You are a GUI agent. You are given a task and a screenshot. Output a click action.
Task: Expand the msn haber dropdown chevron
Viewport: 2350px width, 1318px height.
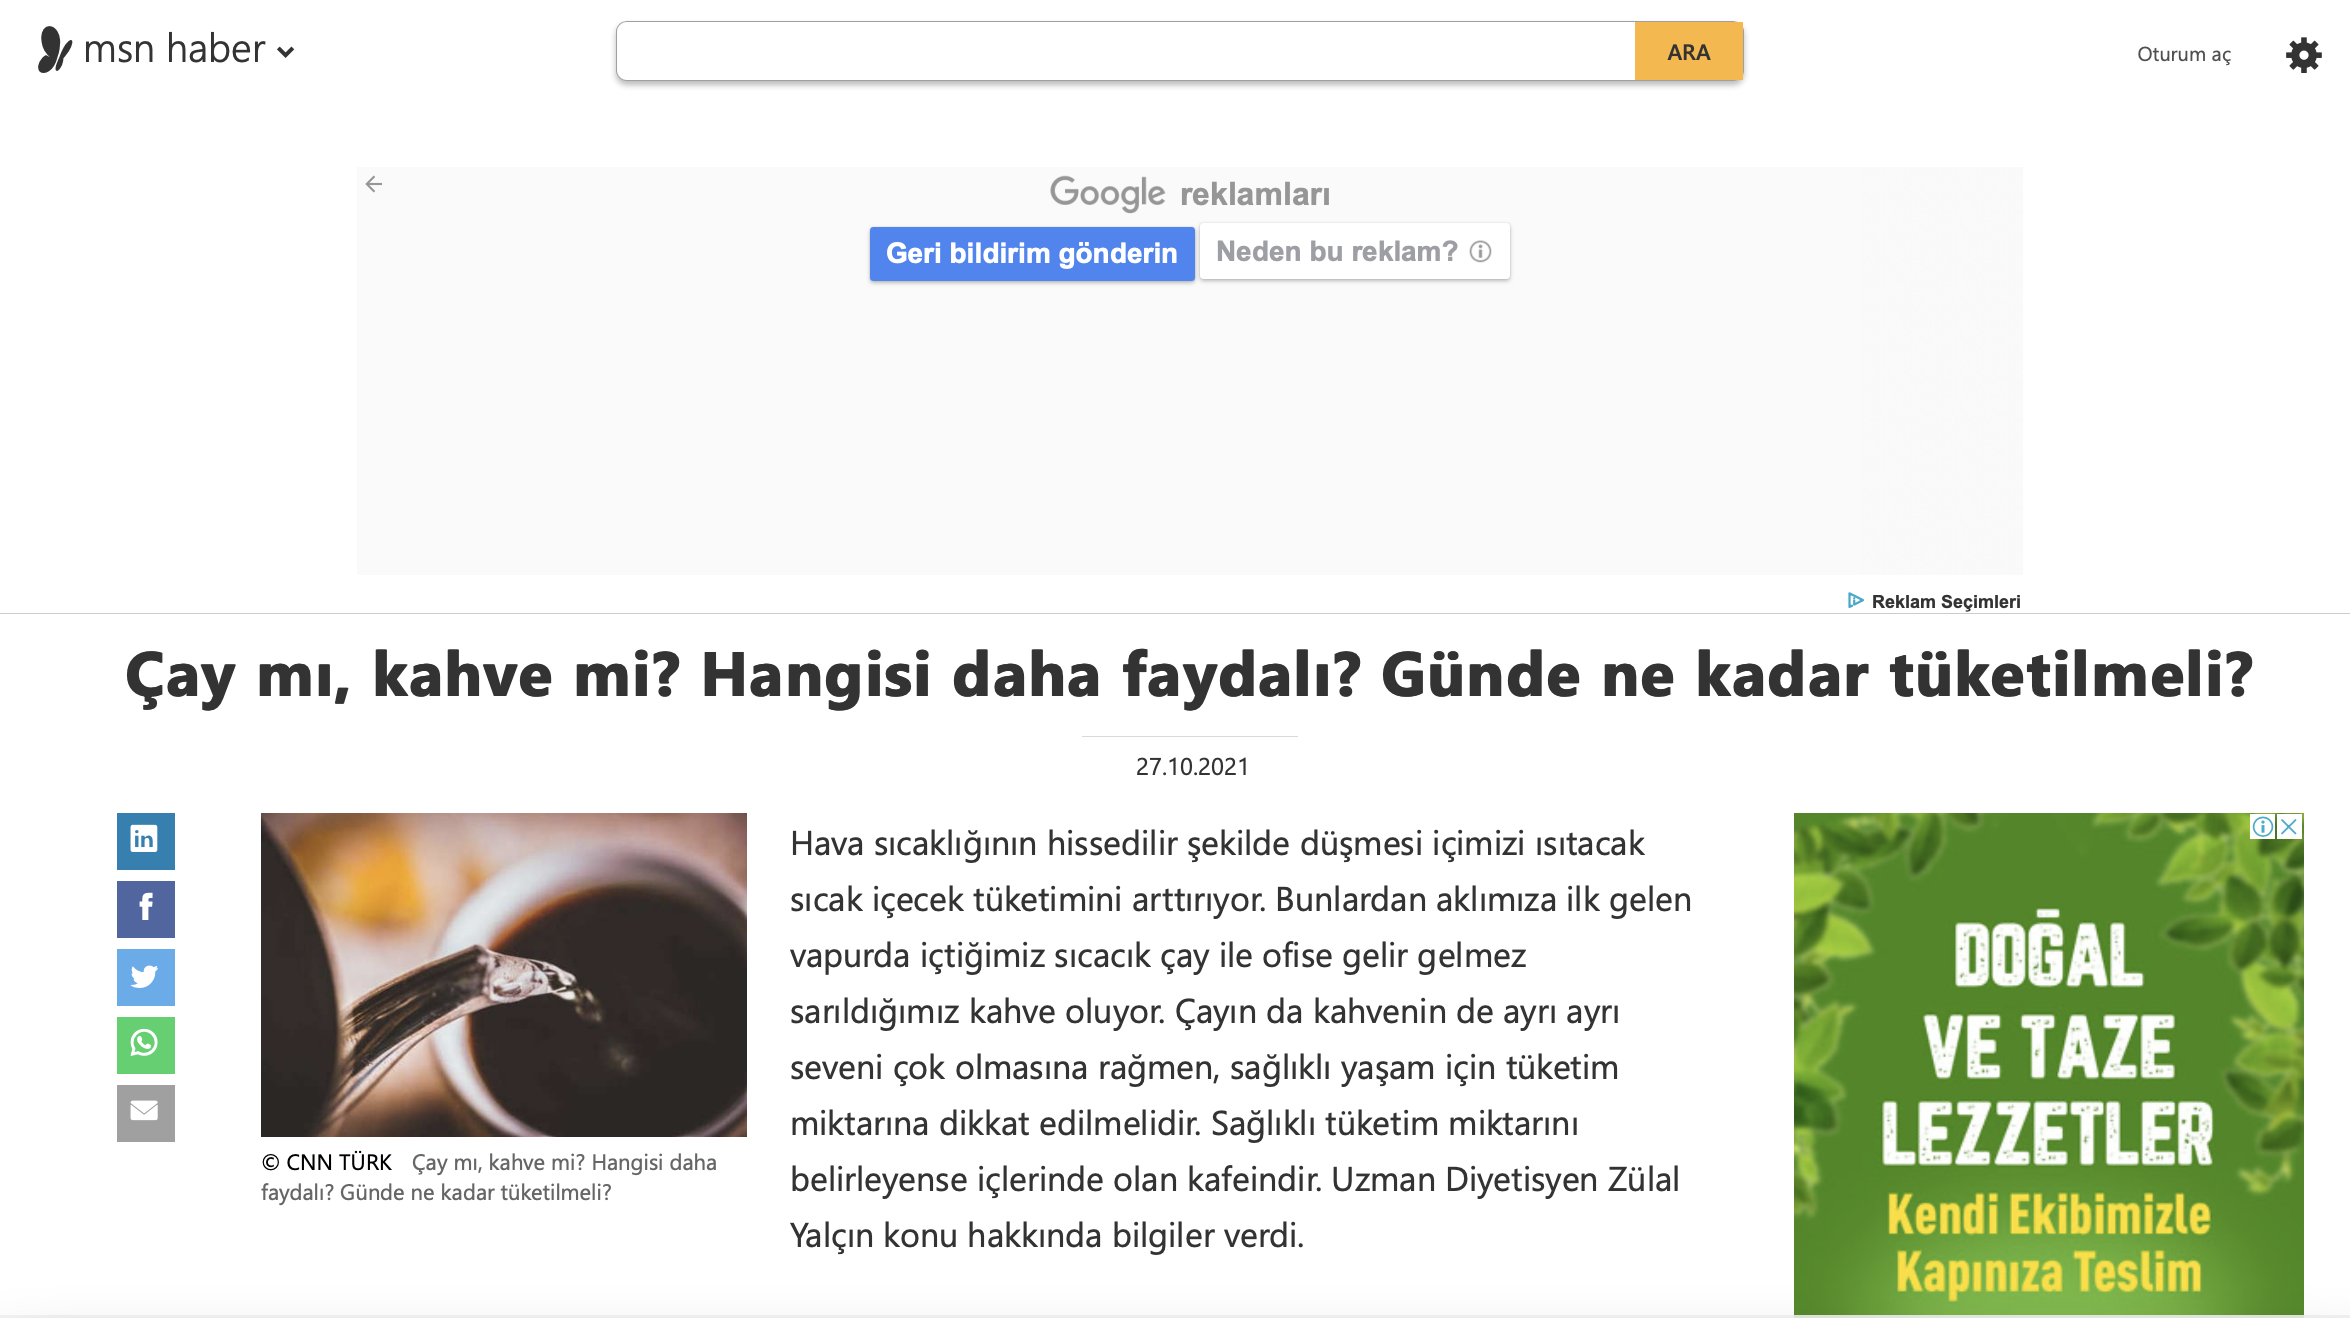coord(286,53)
